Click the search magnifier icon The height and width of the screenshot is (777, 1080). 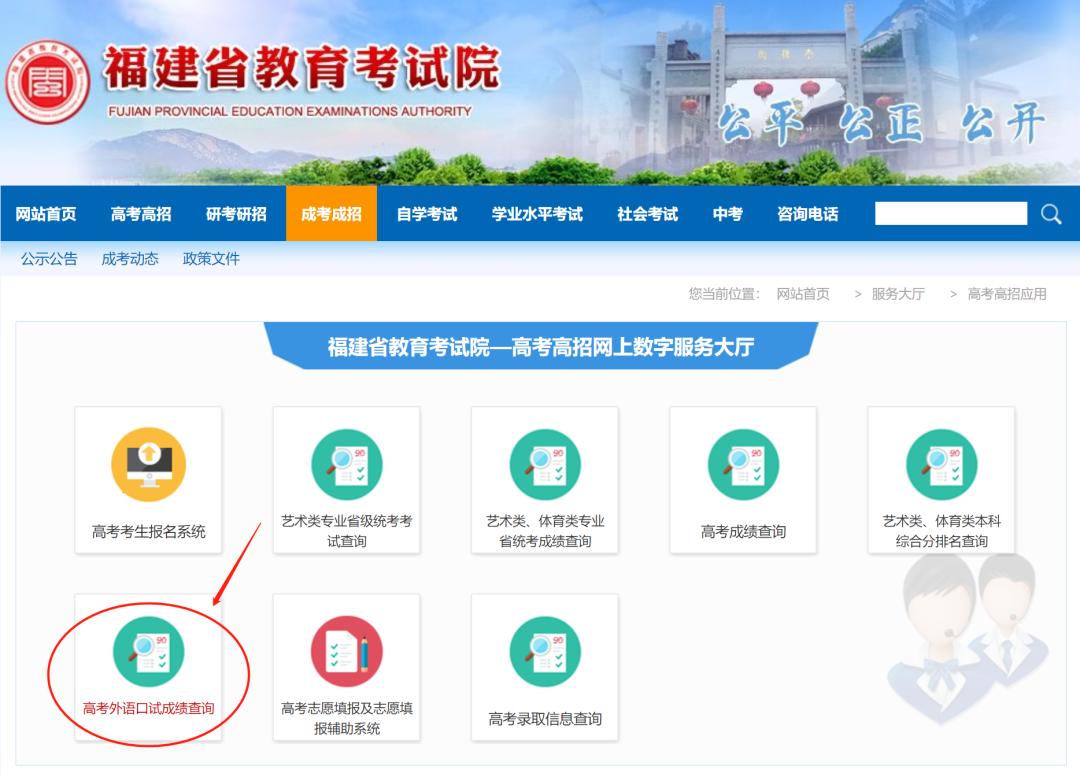tap(1049, 213)
